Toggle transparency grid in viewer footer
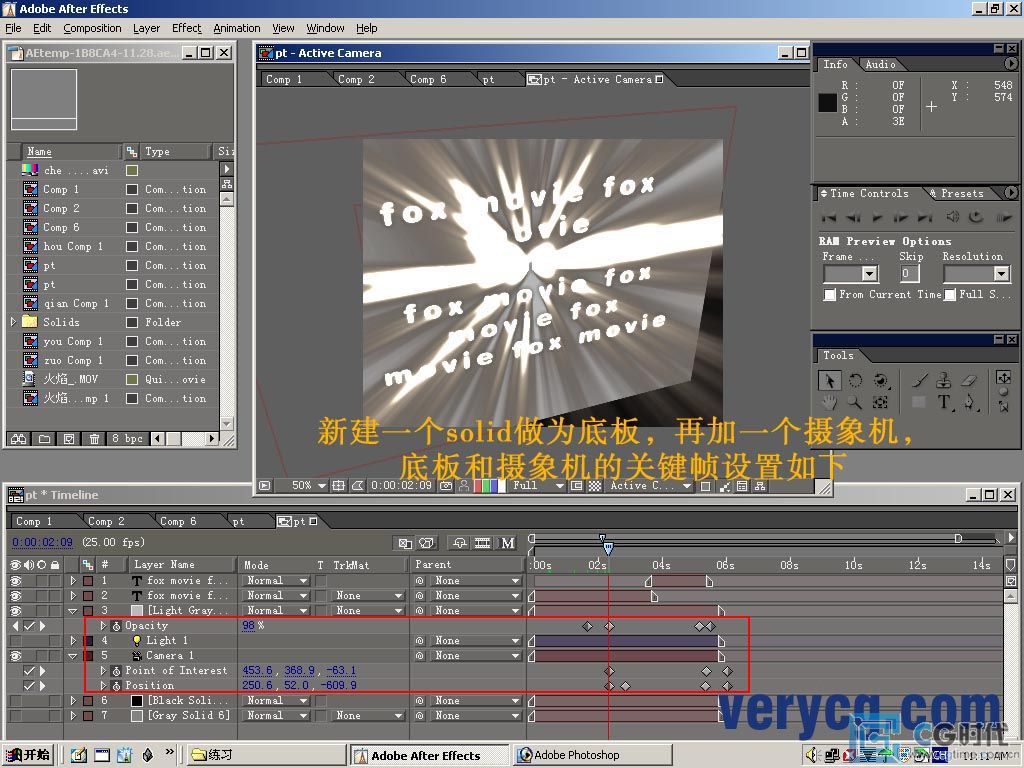 click(594, 486)
